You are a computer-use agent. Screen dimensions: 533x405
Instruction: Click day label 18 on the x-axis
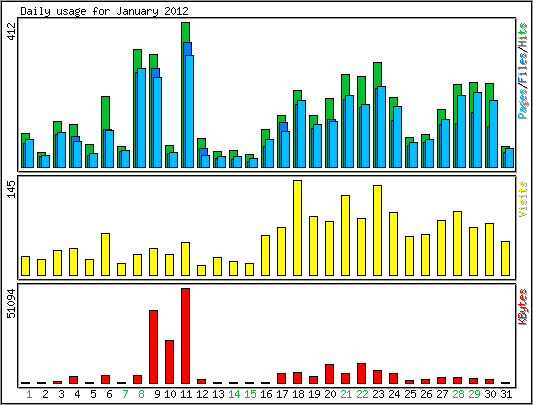(x=298, y=394)
